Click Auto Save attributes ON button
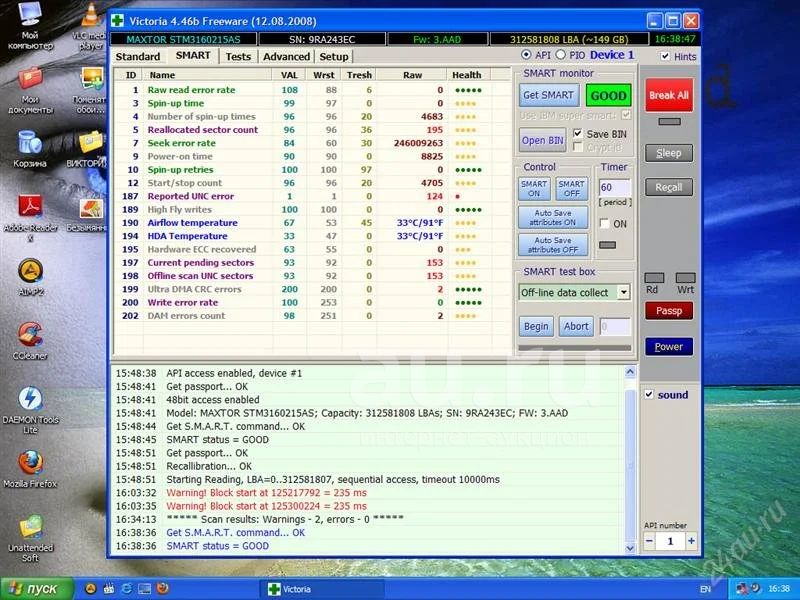This screenshot has width=800, height=600. pos(553,217)
